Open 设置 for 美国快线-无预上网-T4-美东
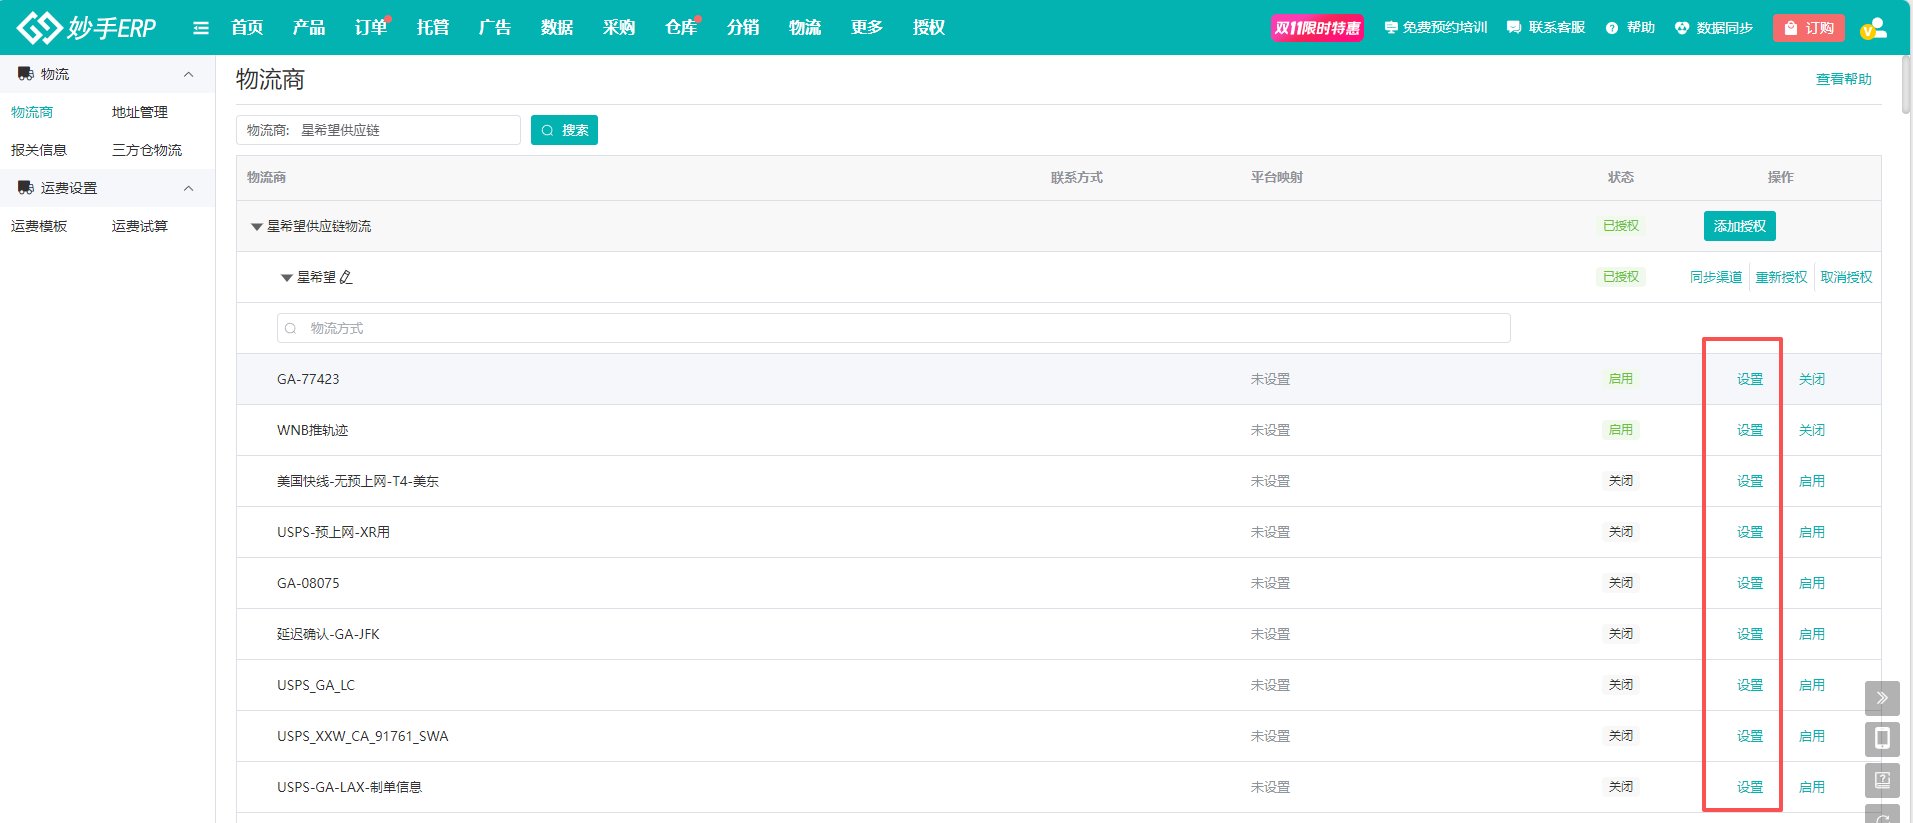The image size is (1913, 823). pyautogui.click(x=1749, y=481)
